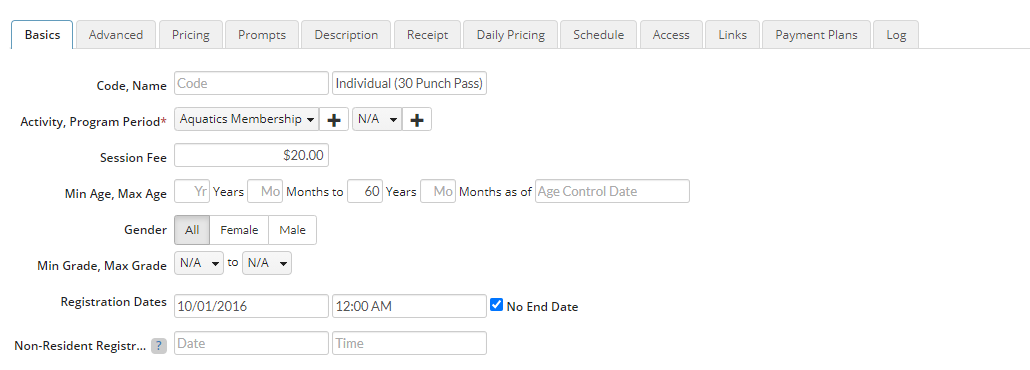Click the Min Age, Max Age label

[x=116, y=194]
